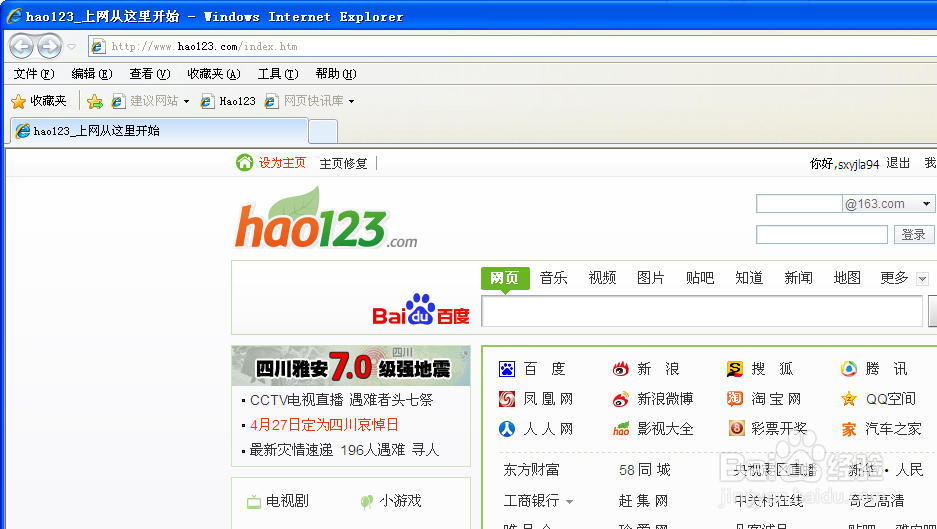Click the 主页修复 link
Viewport: 937px width, 529px height.
344,163
